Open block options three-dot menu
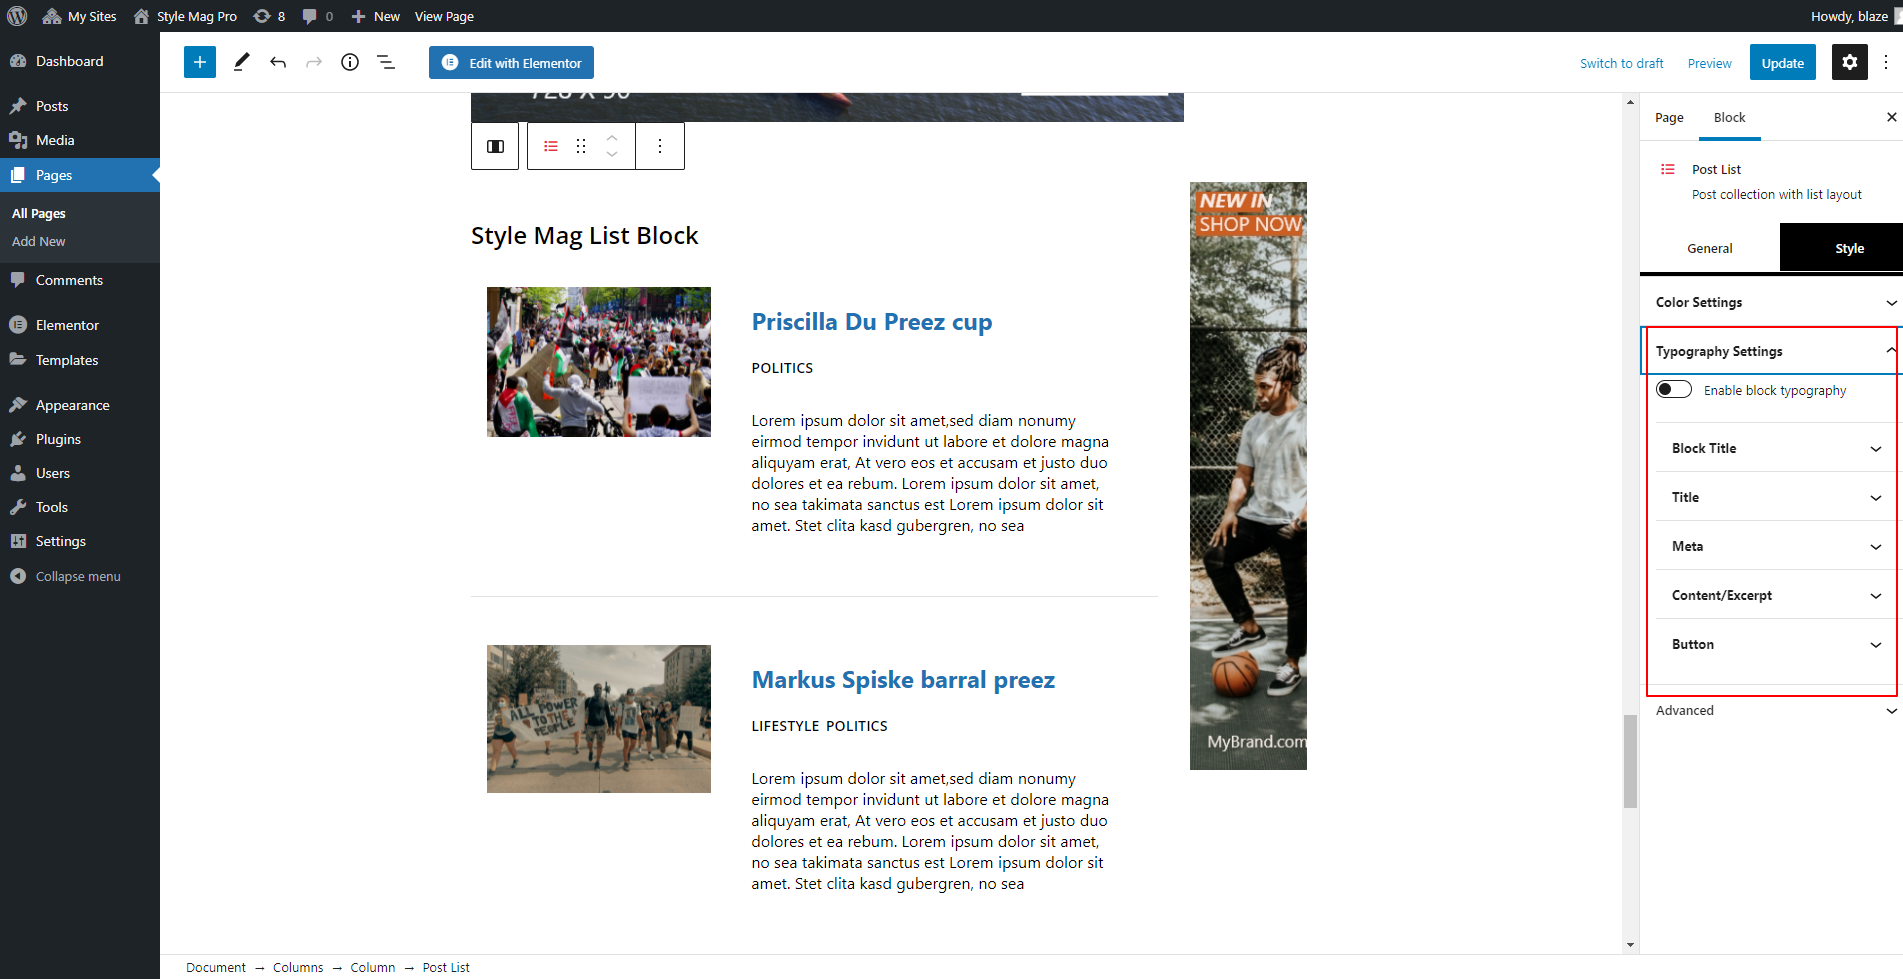 click(x=660, y=146)
